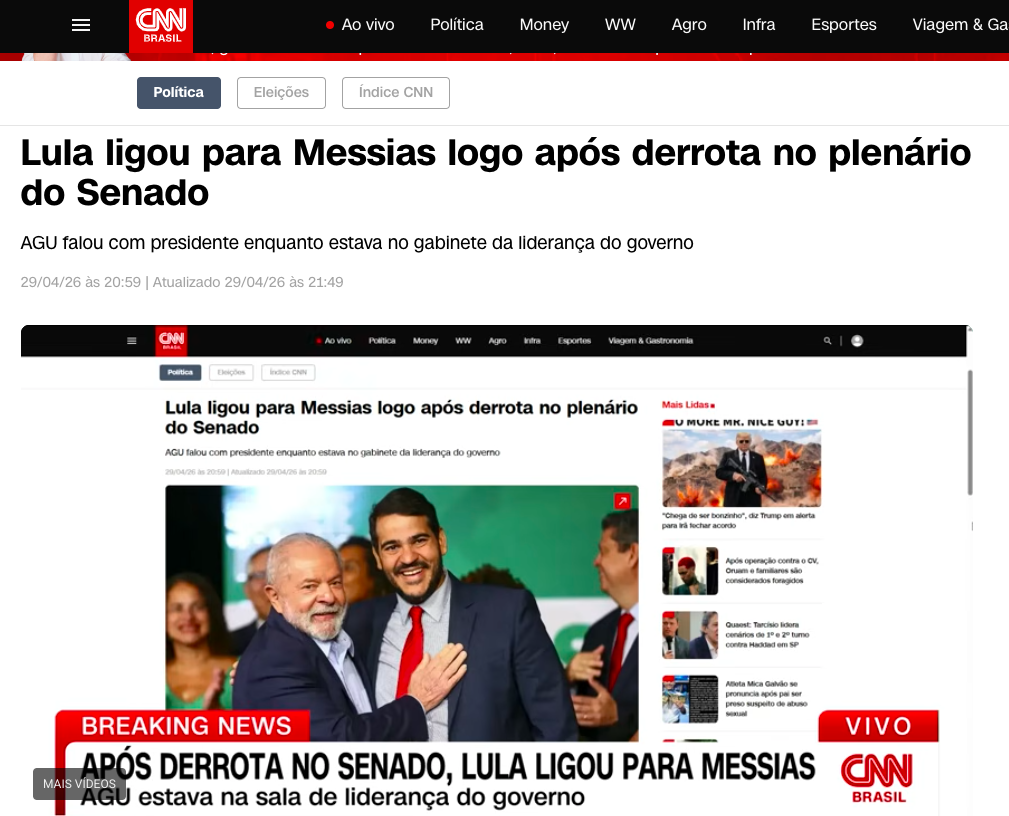Go to Esportes in navigation bar
Viewport: 1009px width, 816px height.
click(x=844, y=25)
